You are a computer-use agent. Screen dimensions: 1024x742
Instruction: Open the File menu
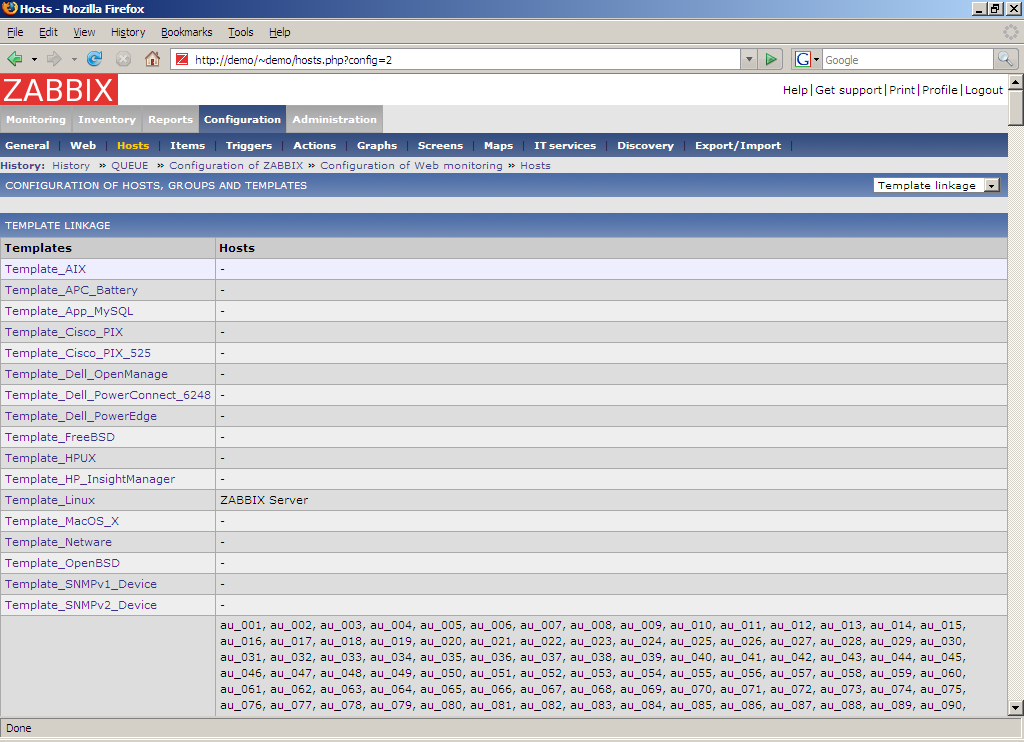tap(15, 32)
